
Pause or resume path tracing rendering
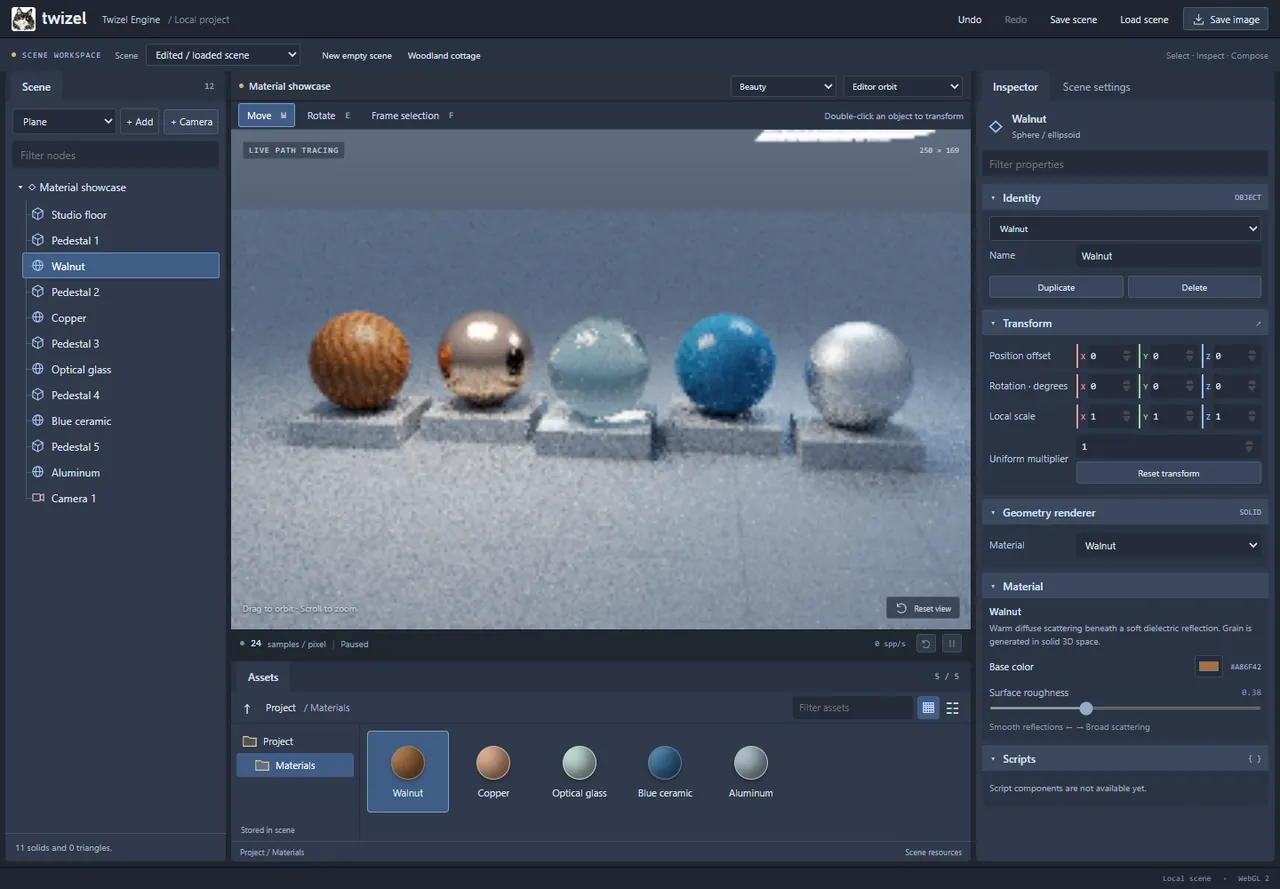(x=952, y=644)
